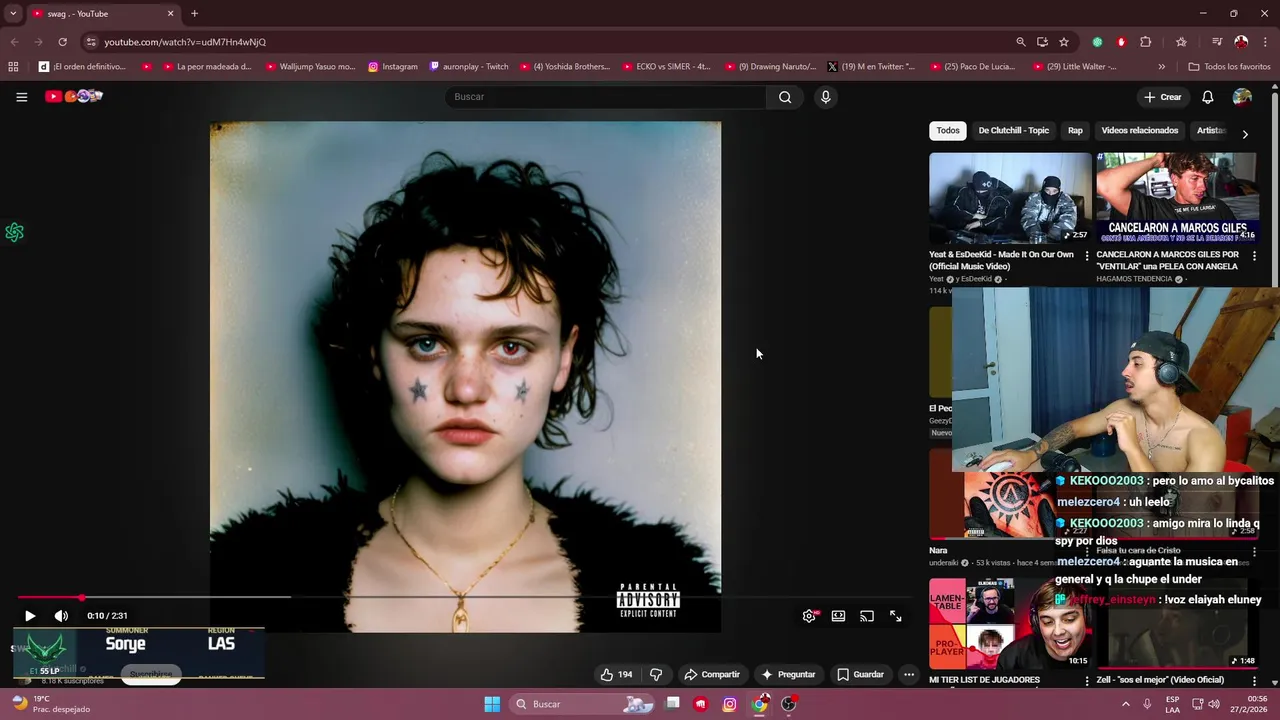Open more actions ellipsis below video
Image resolution: width=1280 pixels, height=720 pixels.
(x=909, y=674)
